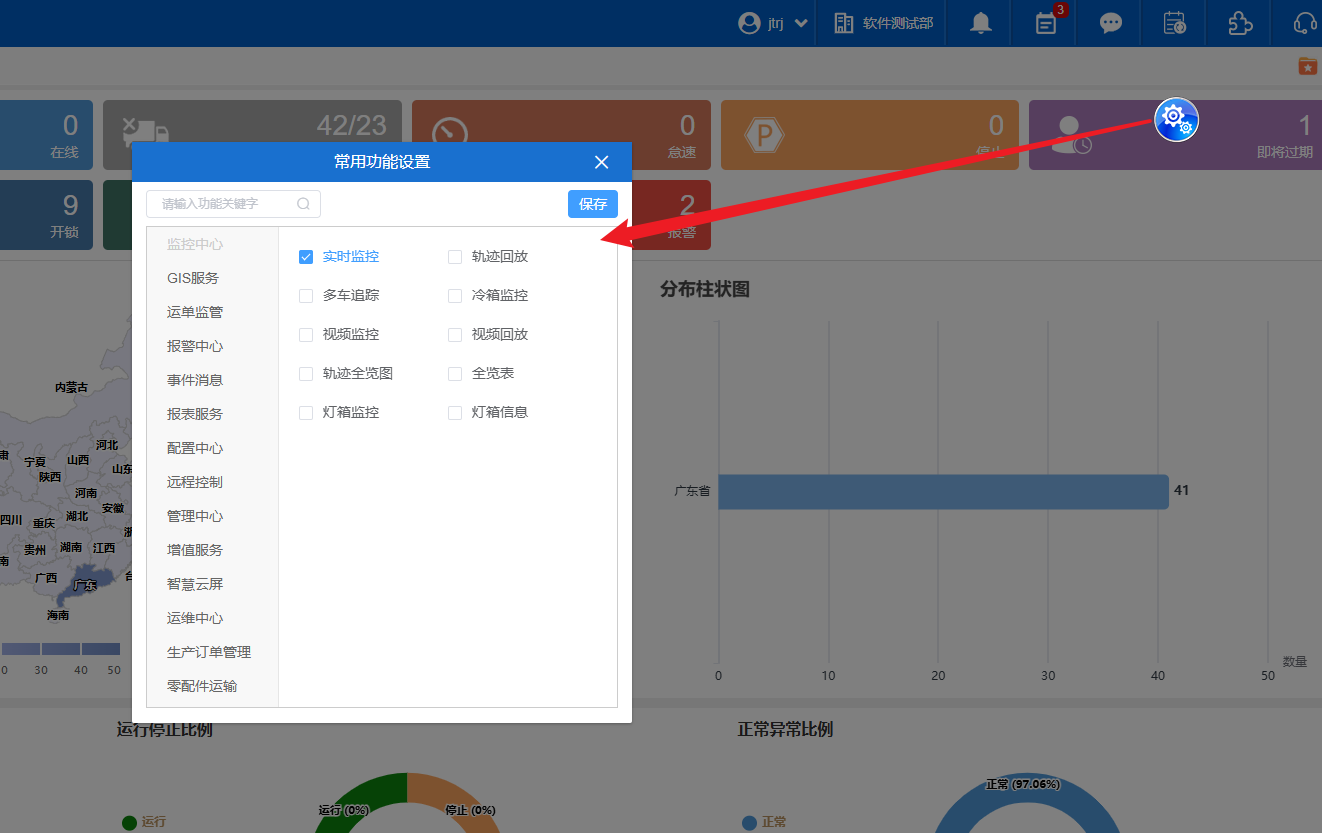Click the calendar schedule icon in header
The image size is (1322, 833).
pos(1174,23)
